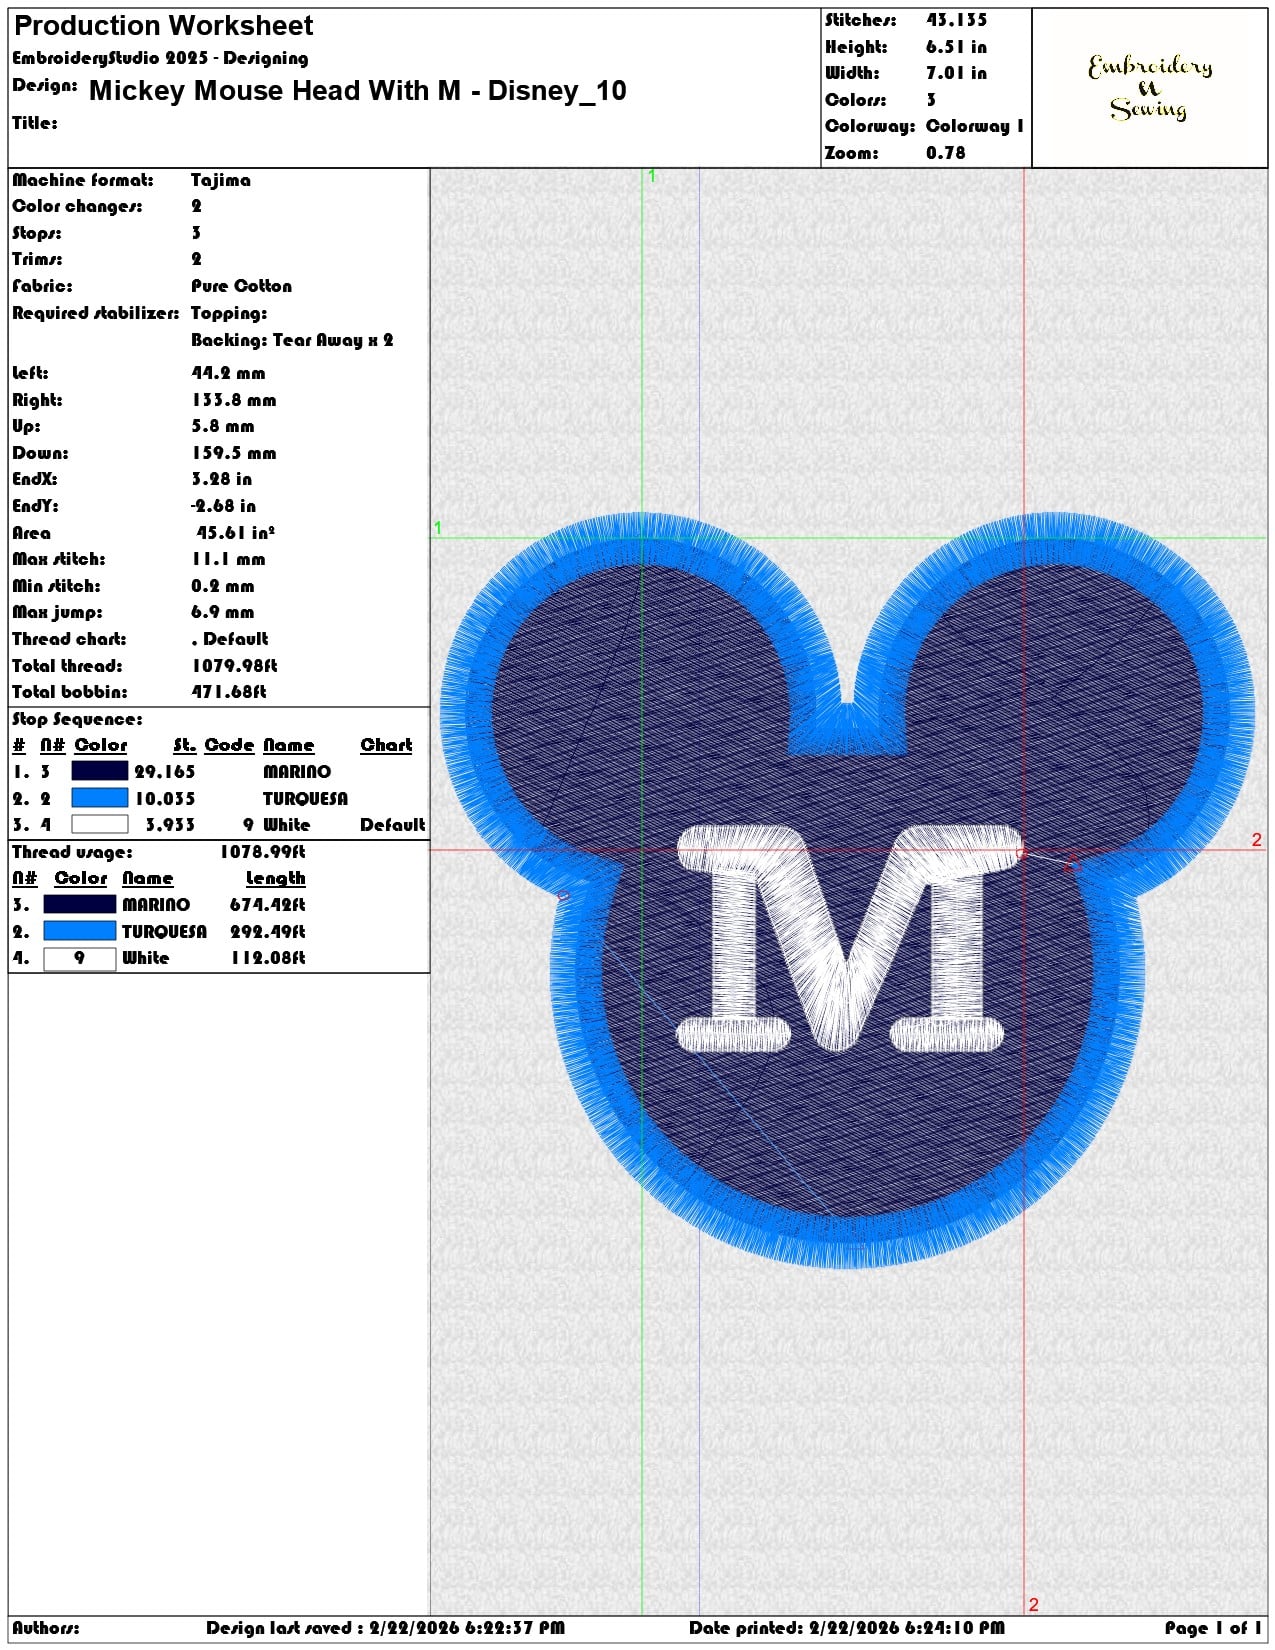
Task: Click the Total thread value 1079.98ft
Action: 234,666
